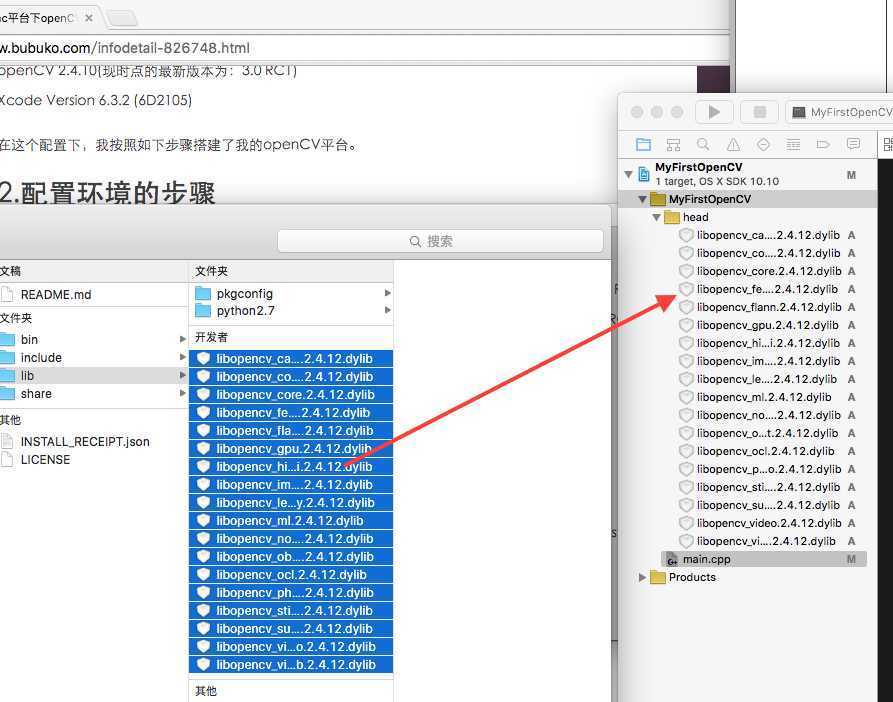Click the MyFirstOpenCV scheme selector

839,112
